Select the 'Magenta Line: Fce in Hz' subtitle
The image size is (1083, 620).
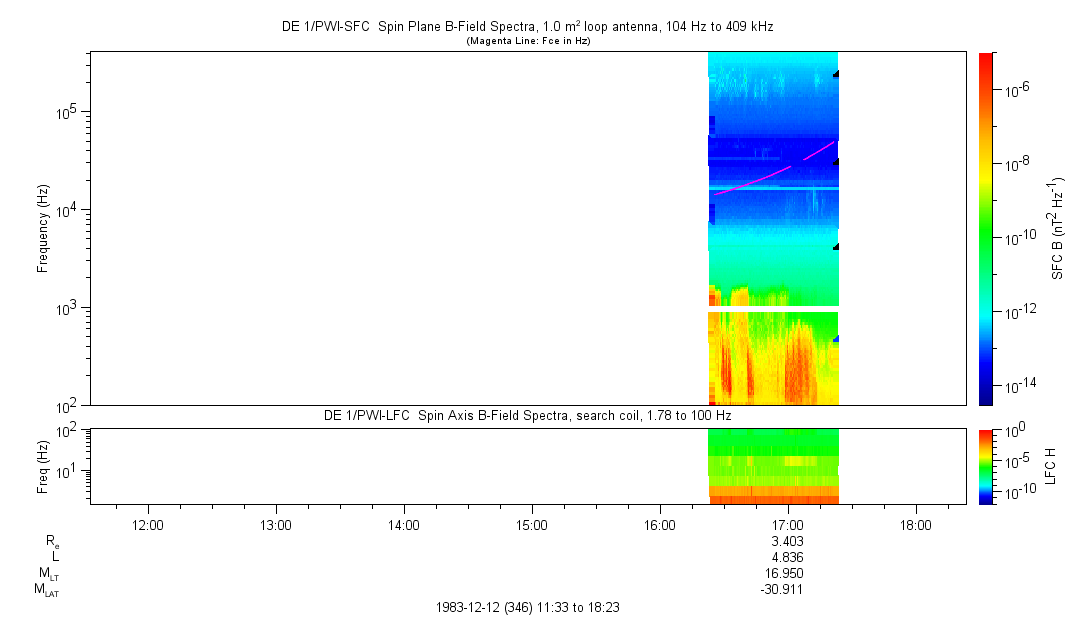point(530,41)
